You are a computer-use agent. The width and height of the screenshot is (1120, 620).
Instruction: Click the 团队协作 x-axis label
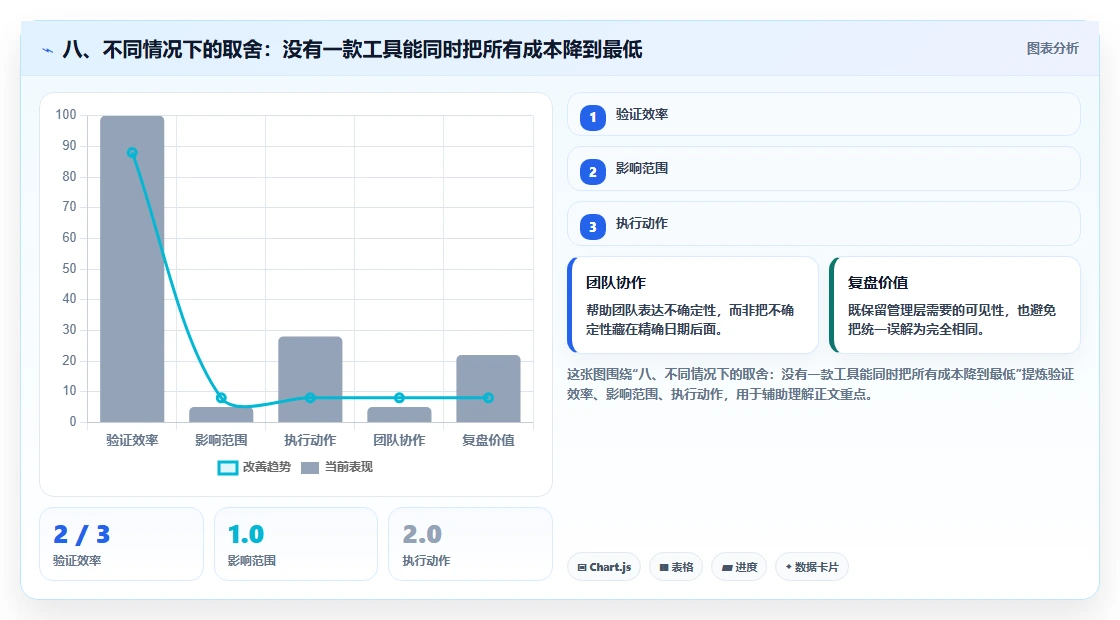pyautogui.click(x=399, y=441)
